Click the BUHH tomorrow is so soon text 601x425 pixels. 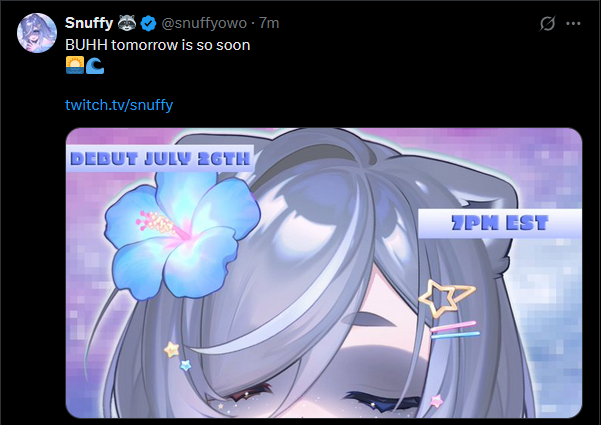158,45
